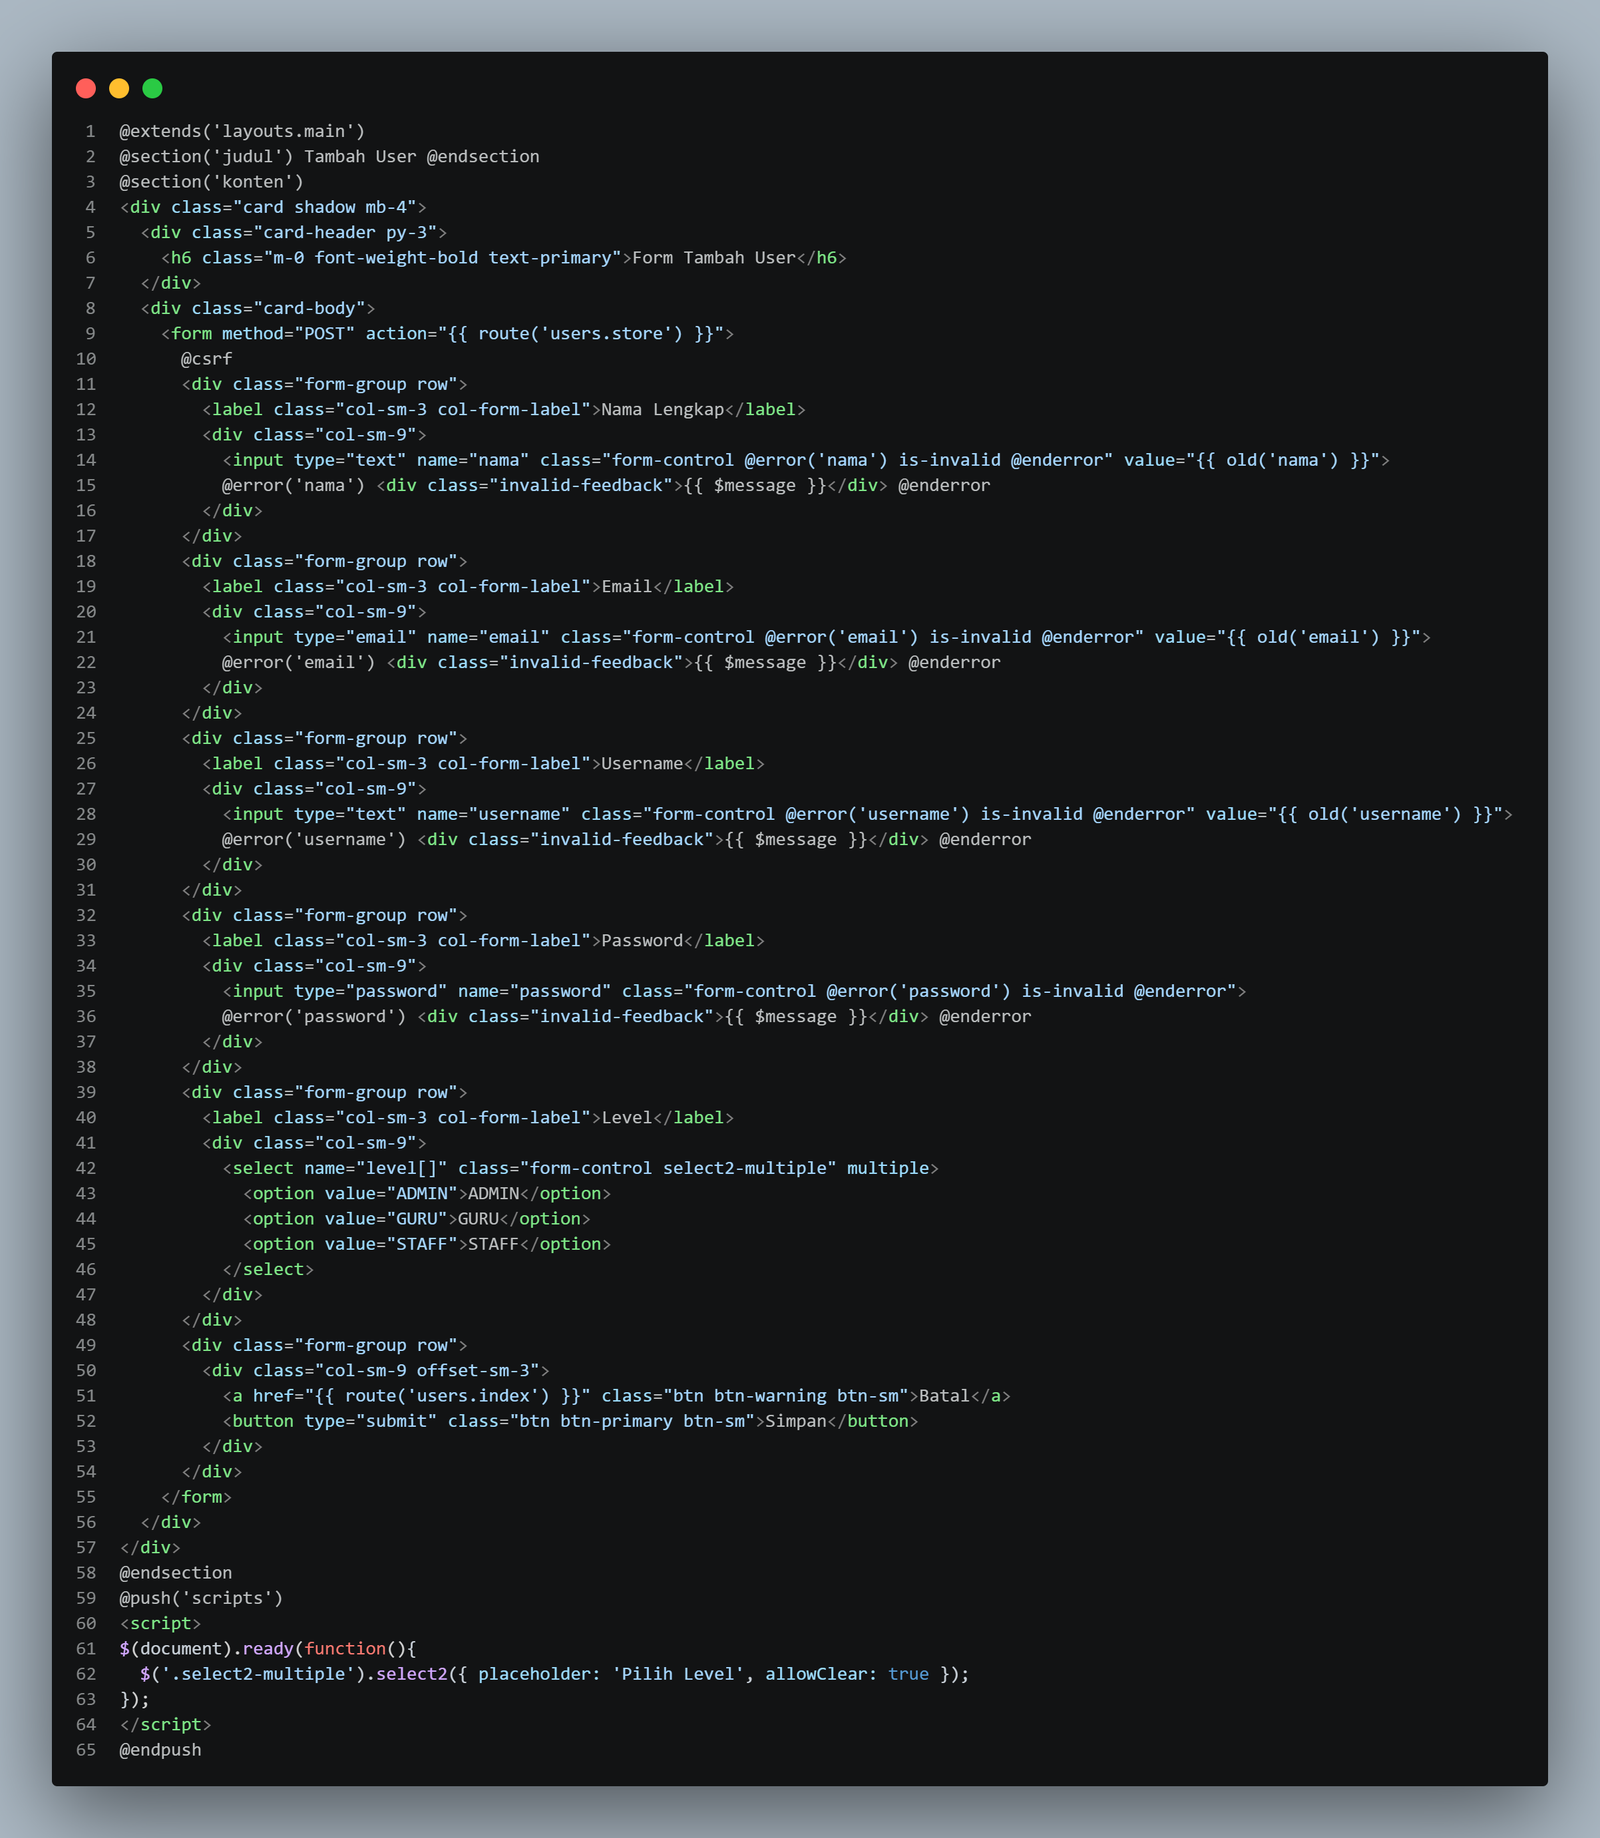Click the closing </select> tag

point(268,1269)
